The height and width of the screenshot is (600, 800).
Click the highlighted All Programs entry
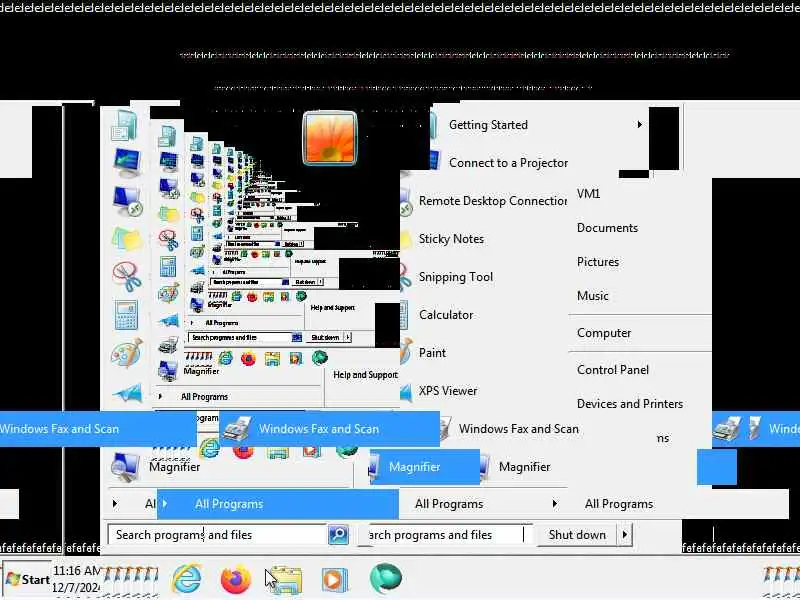[278, 504]
